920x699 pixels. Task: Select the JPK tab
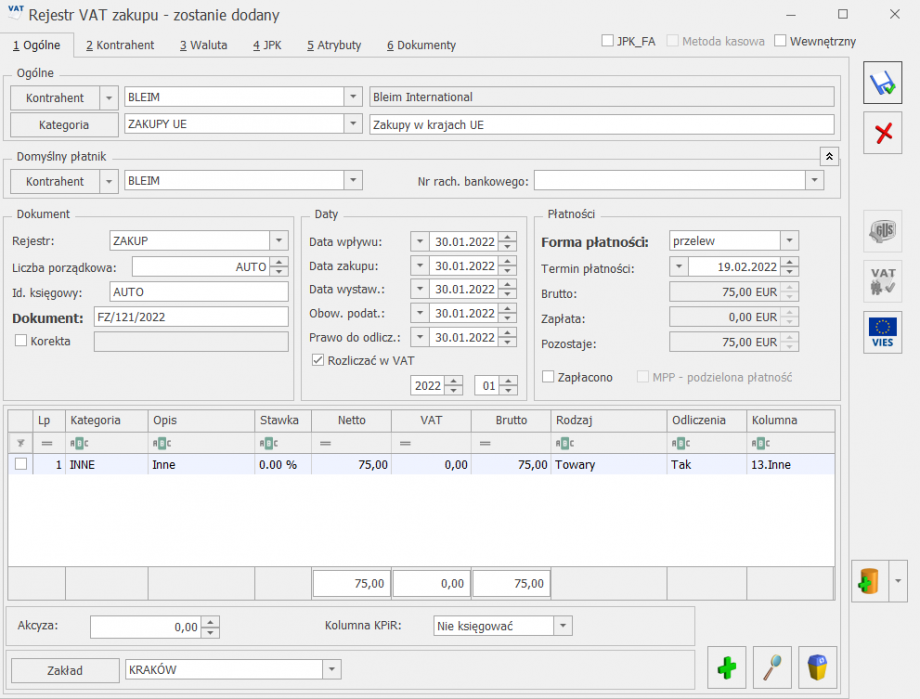267,45
